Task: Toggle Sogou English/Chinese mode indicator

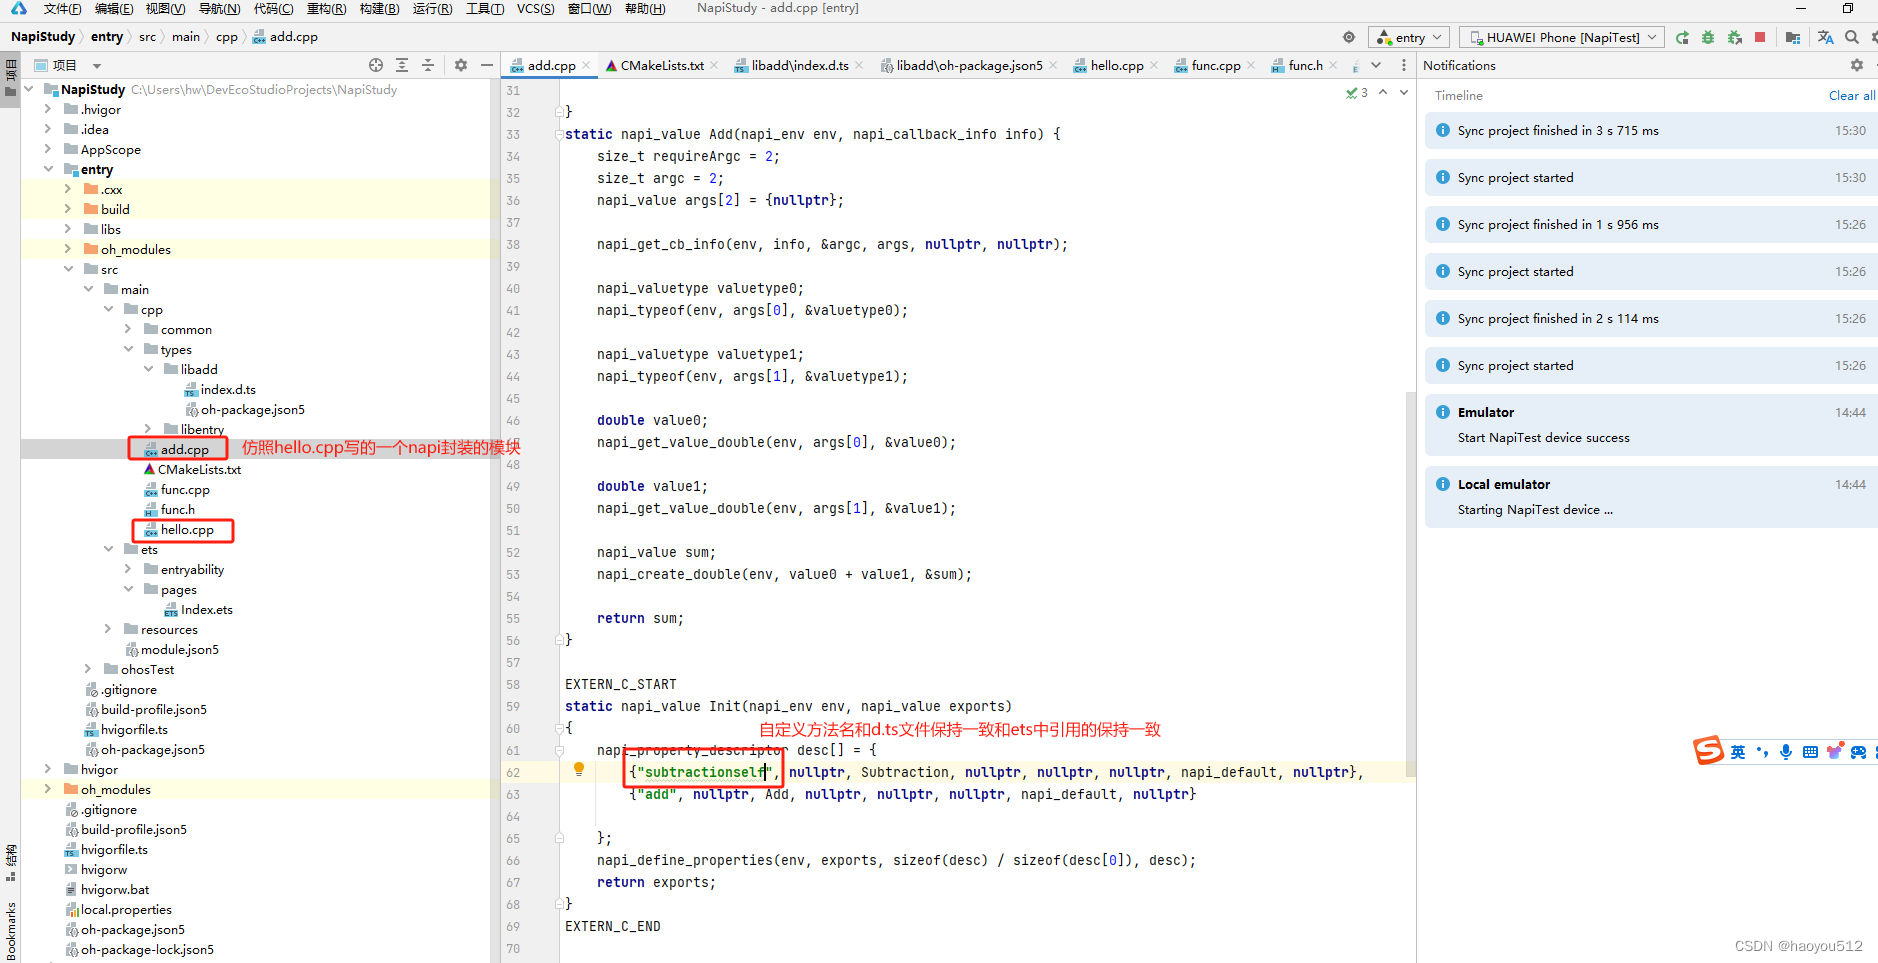Action: (x=1738, y=752)
